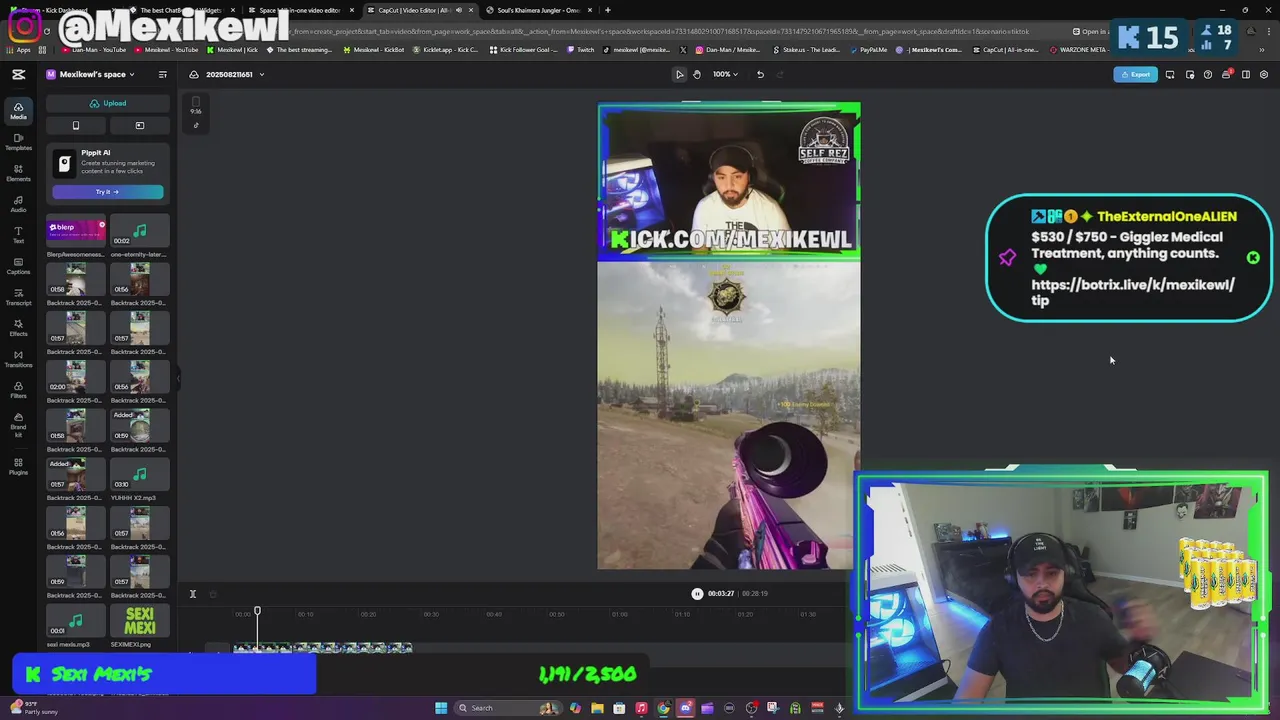Click the pin icon on chat message
1280x720 pixels.
point(1007,258)
